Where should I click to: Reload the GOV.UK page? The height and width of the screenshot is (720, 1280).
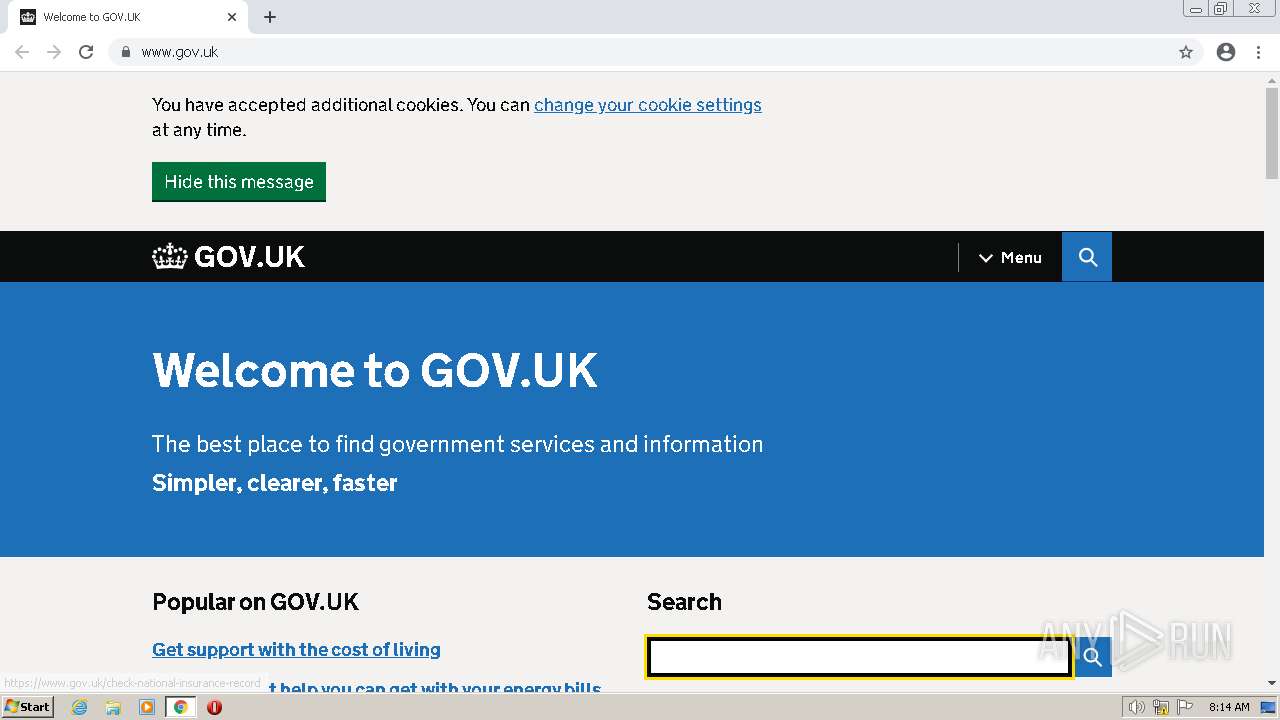click(x=86, y=52)
